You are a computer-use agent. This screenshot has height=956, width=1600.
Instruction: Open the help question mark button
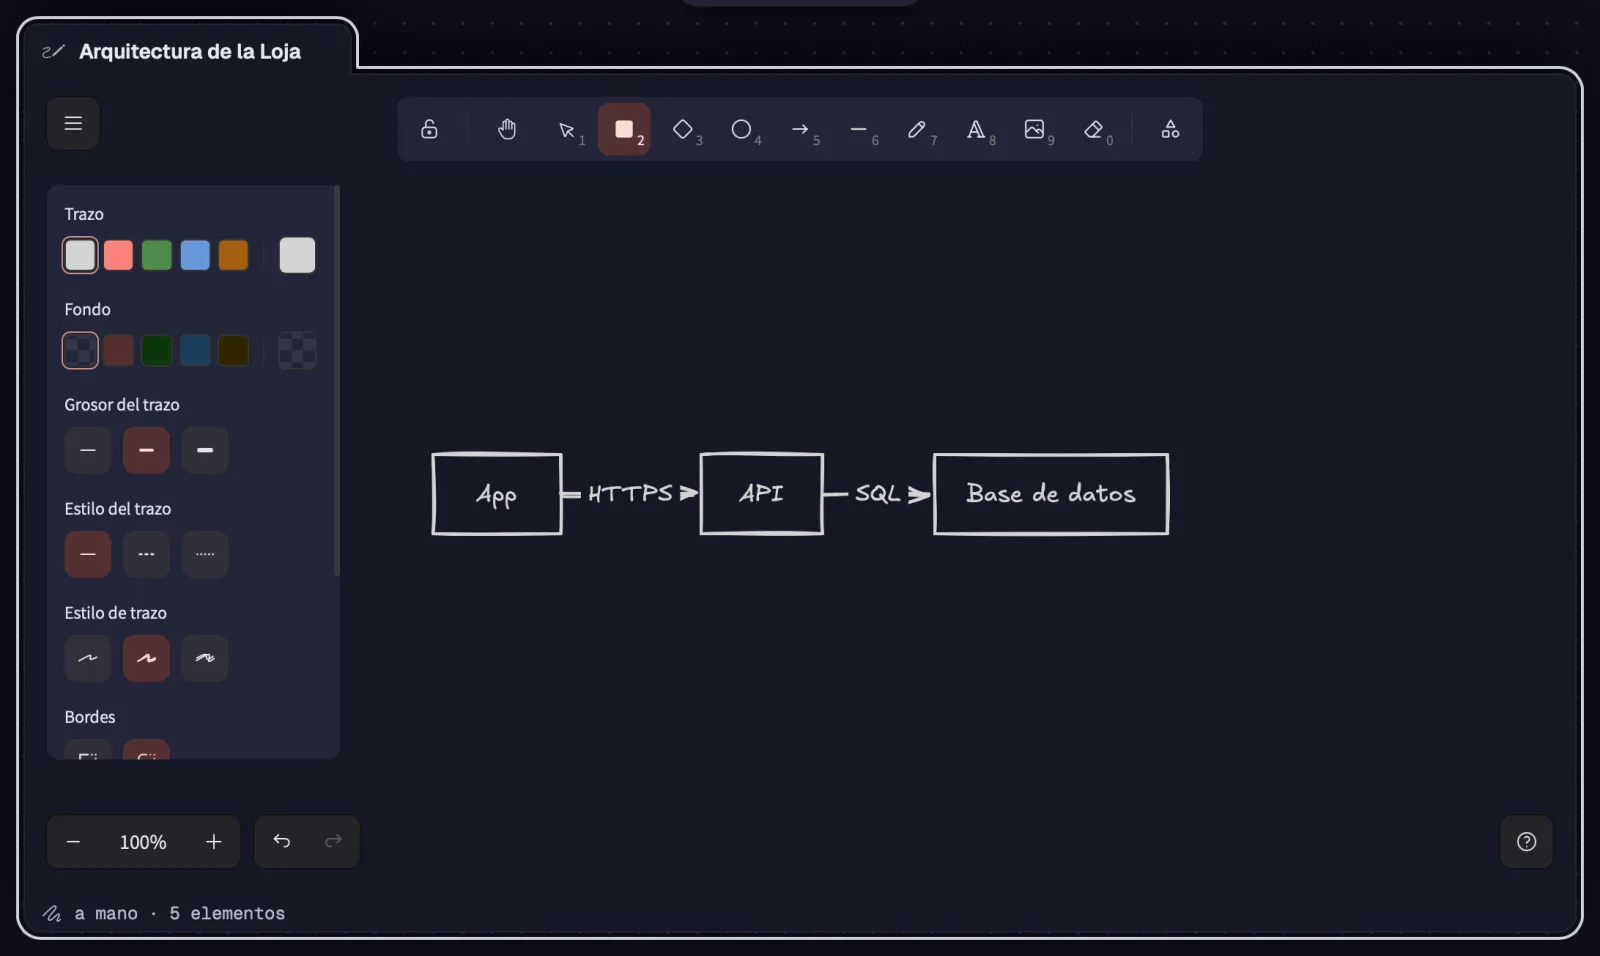click(1526, 842)
